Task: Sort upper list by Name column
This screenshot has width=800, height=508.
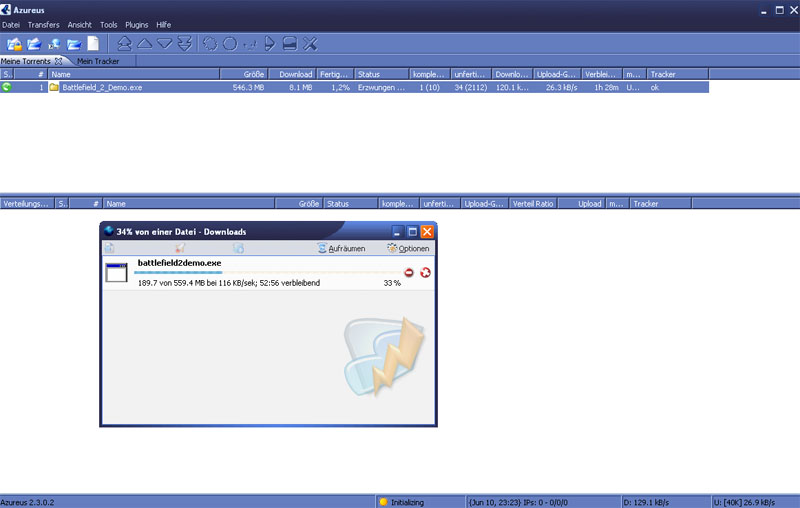Action: pyautogui.click(x=134, y=74)
